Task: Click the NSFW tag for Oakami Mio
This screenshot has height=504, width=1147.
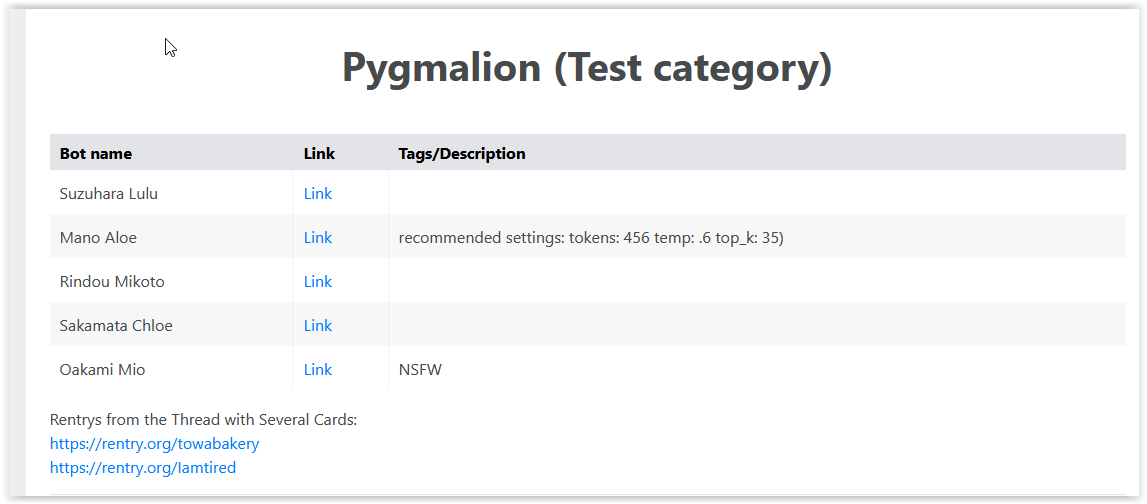Action: 420,370
